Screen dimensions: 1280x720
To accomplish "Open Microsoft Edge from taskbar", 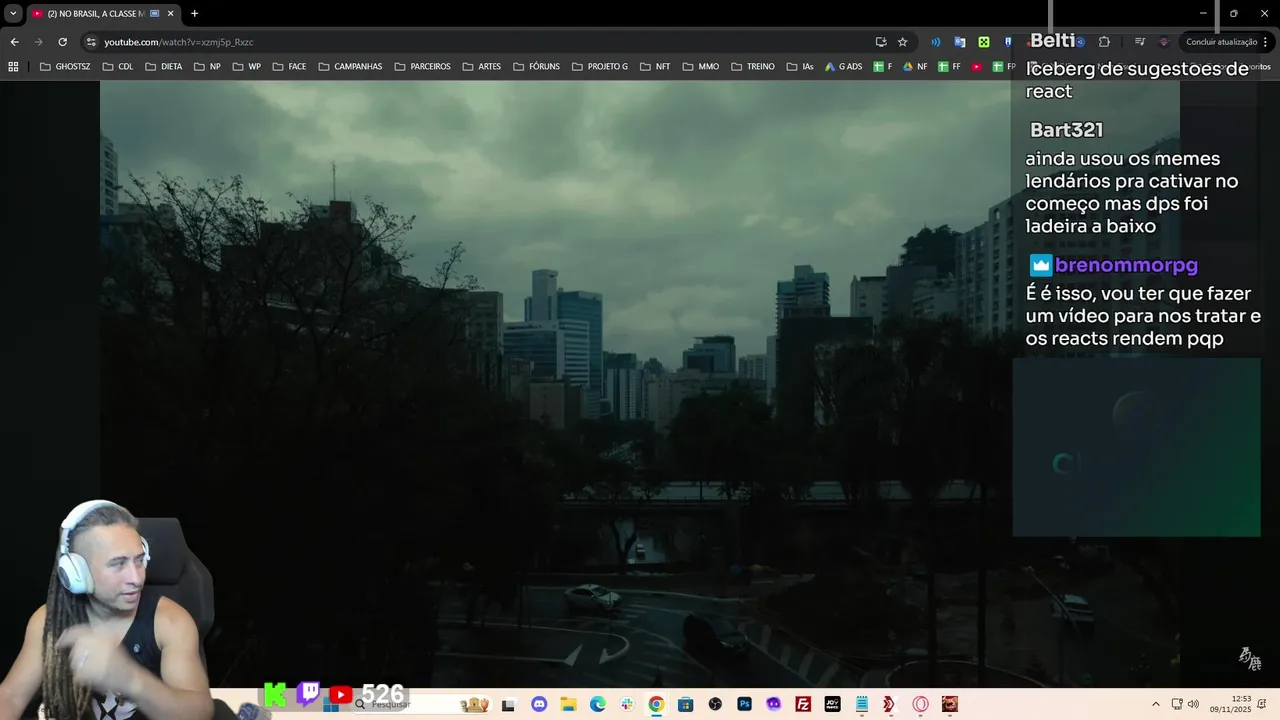I will (x=598, y=704).
